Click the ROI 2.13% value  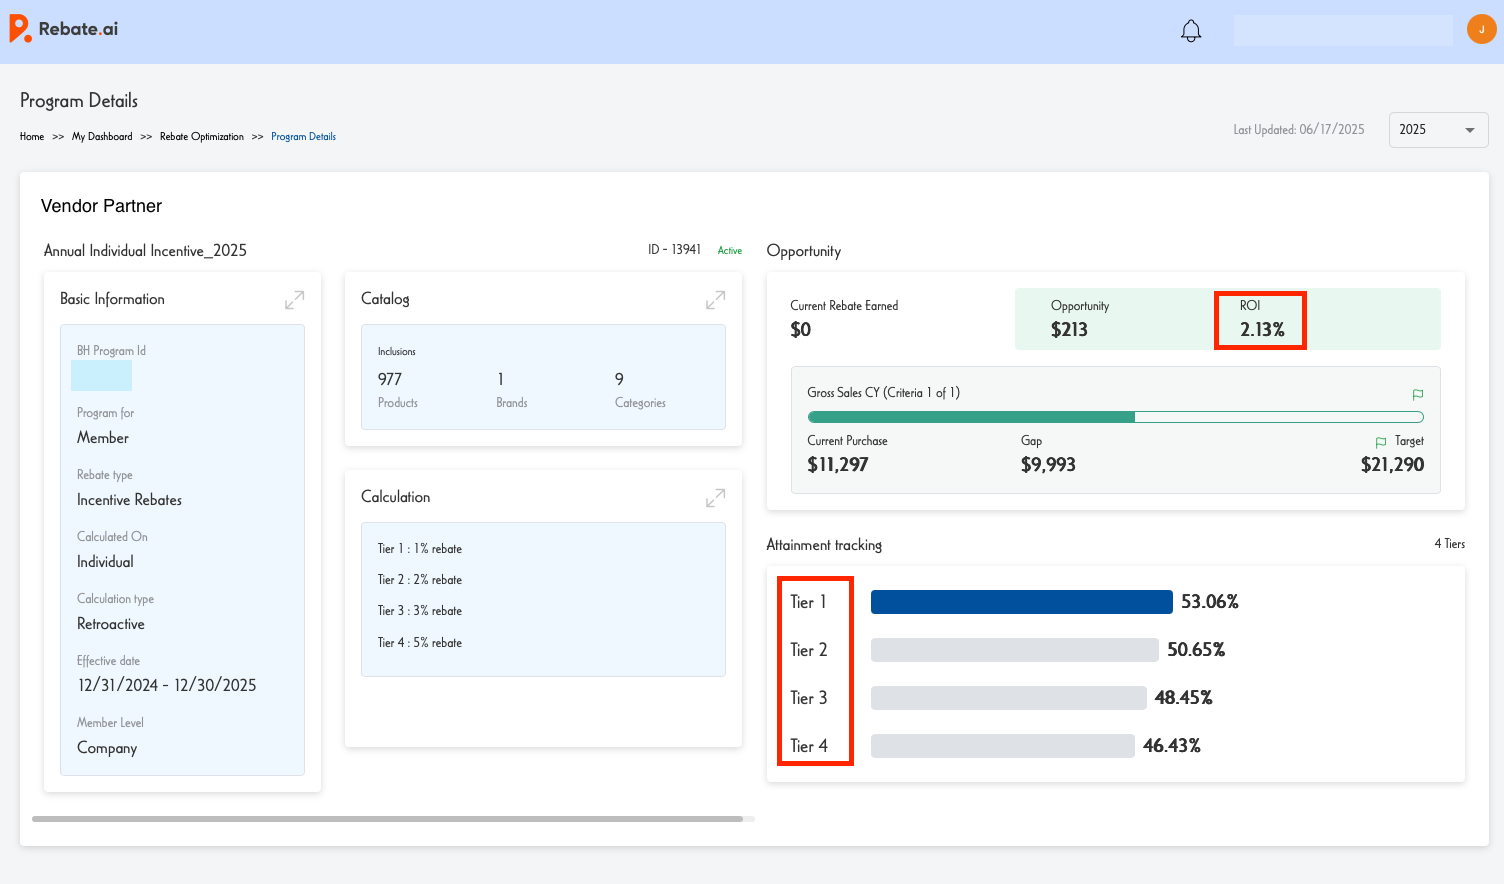(1261, 330)
